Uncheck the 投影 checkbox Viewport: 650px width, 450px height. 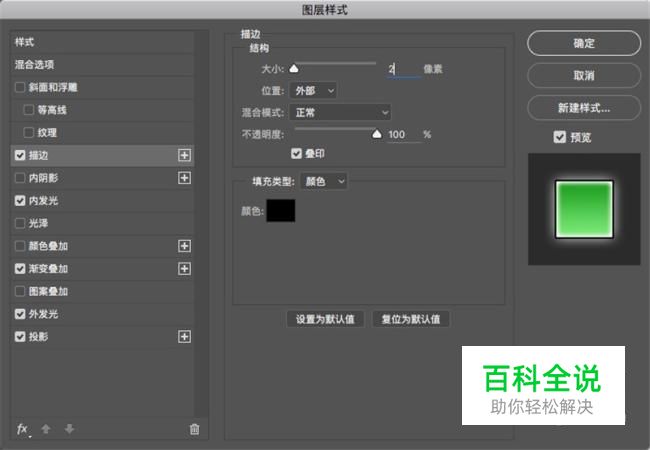coord(20,337)
